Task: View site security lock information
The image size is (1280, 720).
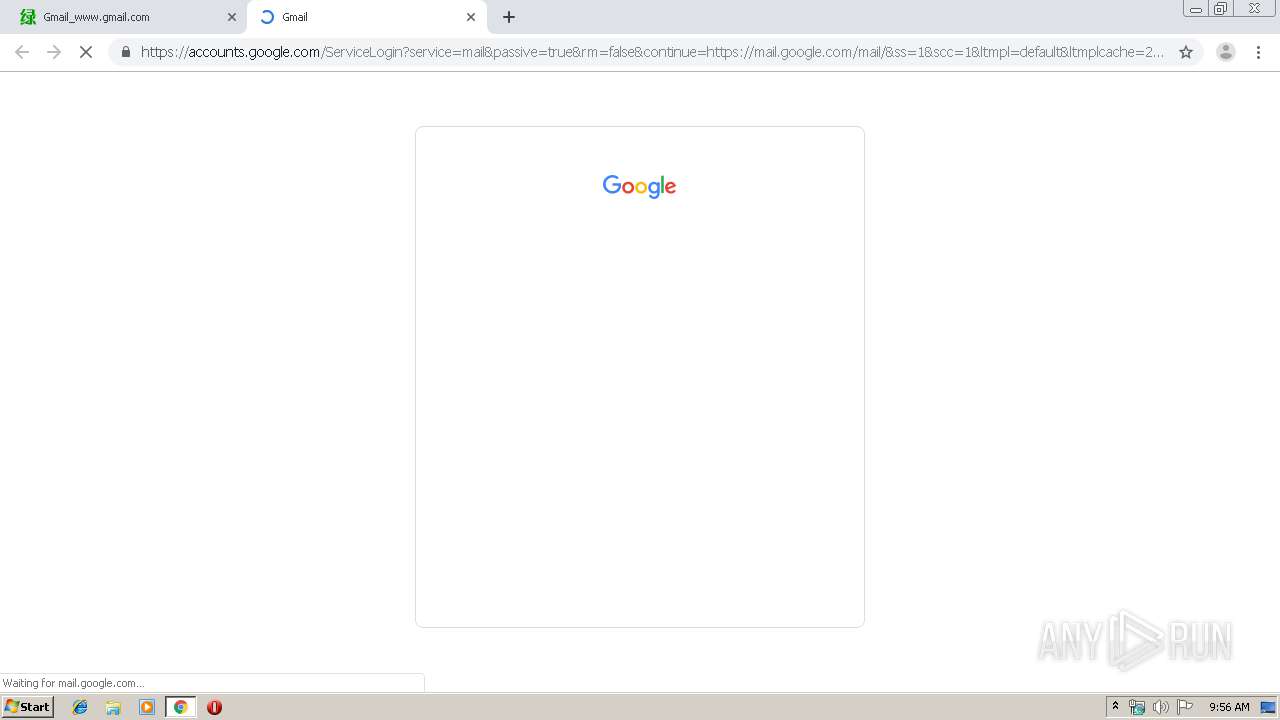Action: pyautogui.click(x=126, y=52)
